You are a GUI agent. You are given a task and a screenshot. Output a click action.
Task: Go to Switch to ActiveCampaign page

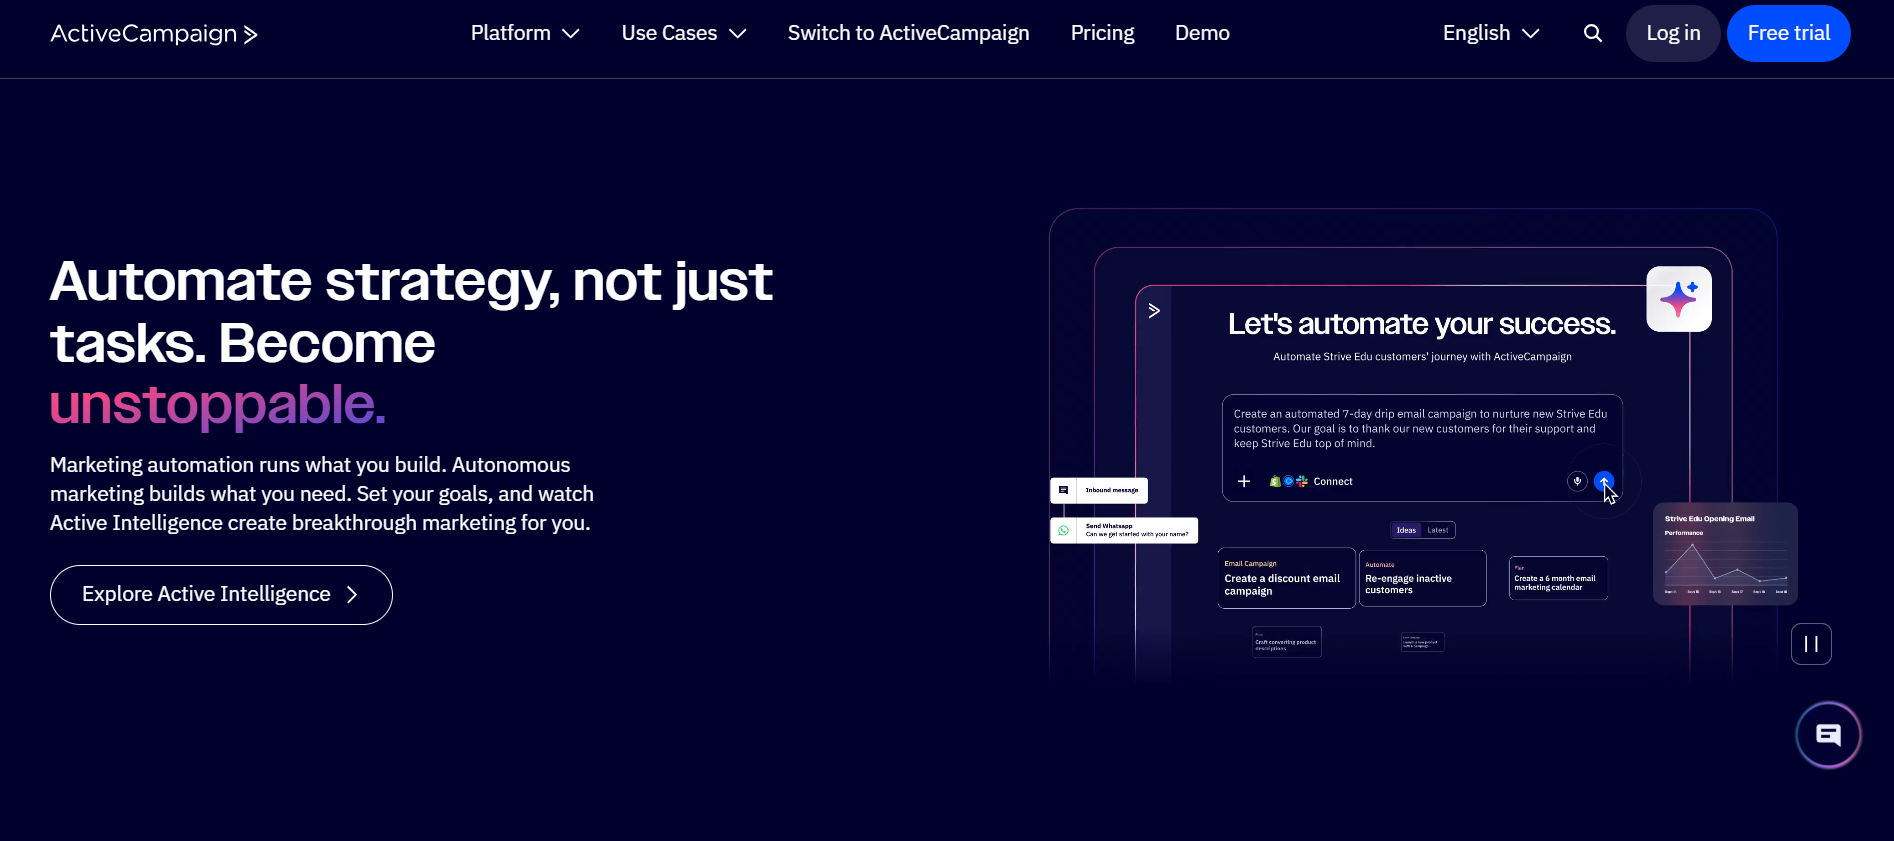click(x=908, y=33)
